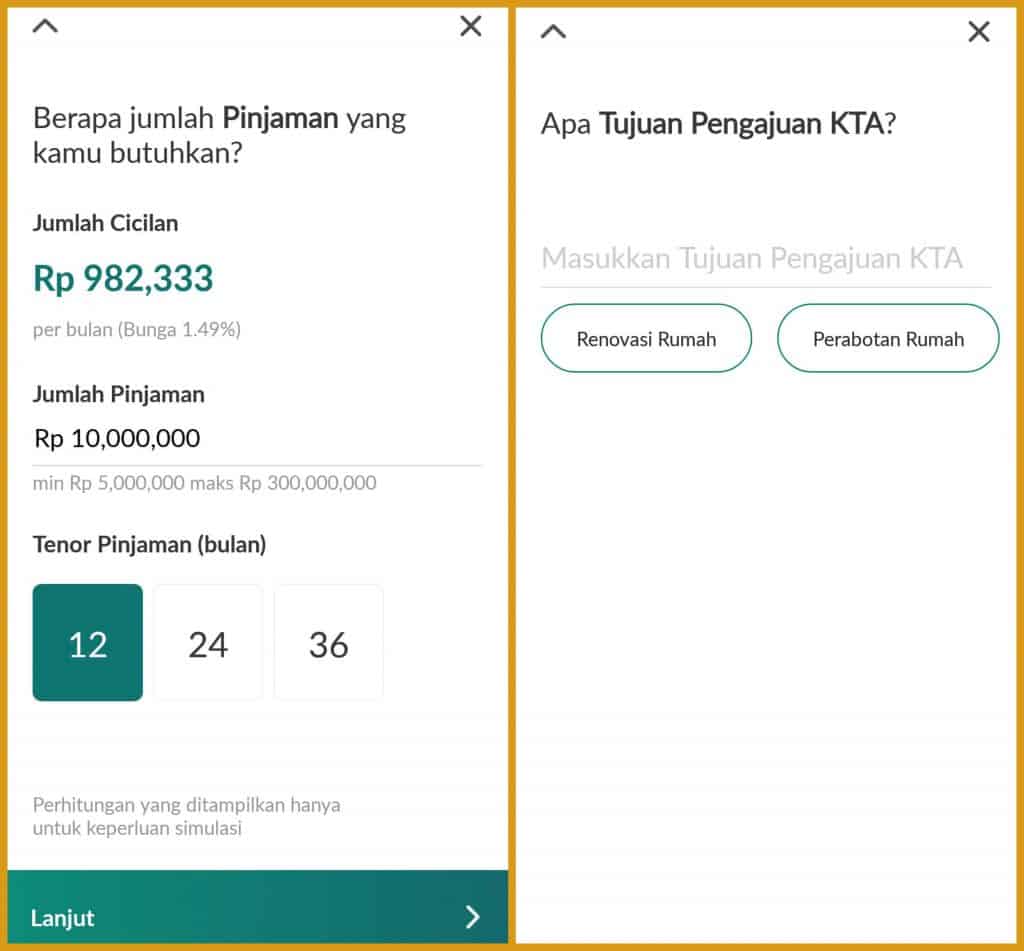
Task: Collapse the Tujuan Pengajuan KTA panel chevron
Action: point(553,31)
